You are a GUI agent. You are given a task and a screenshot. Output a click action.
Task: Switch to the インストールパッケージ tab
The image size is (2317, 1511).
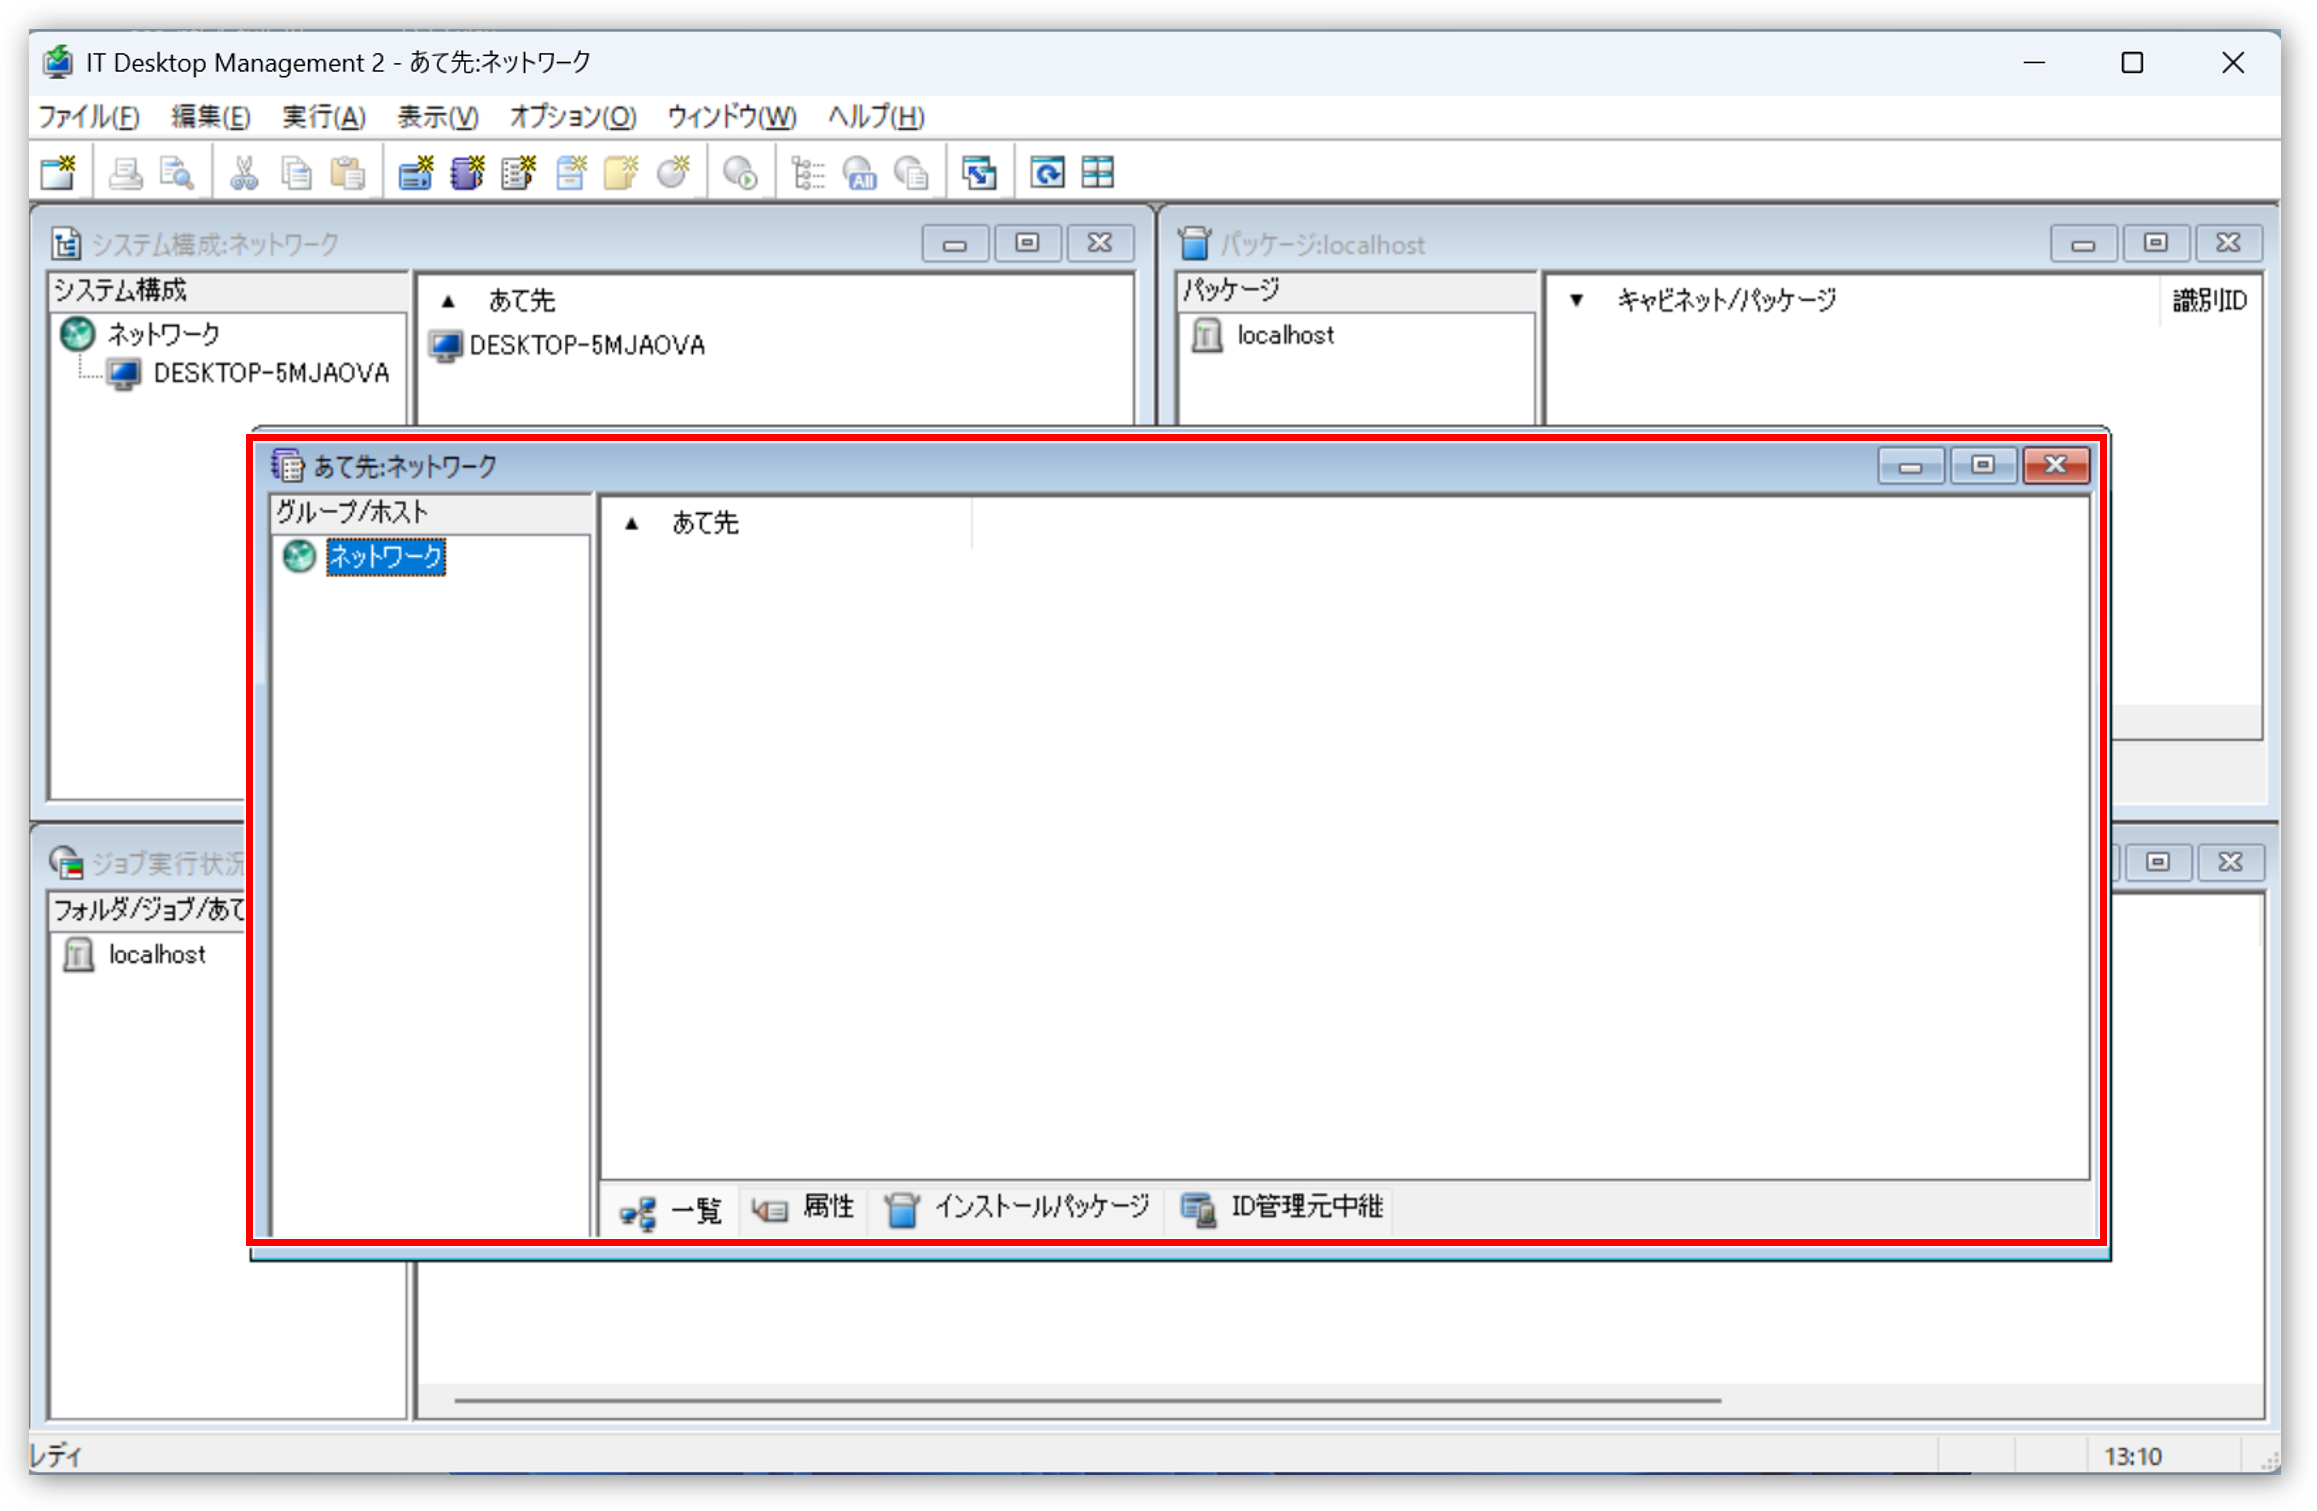pos(1018,1208)
